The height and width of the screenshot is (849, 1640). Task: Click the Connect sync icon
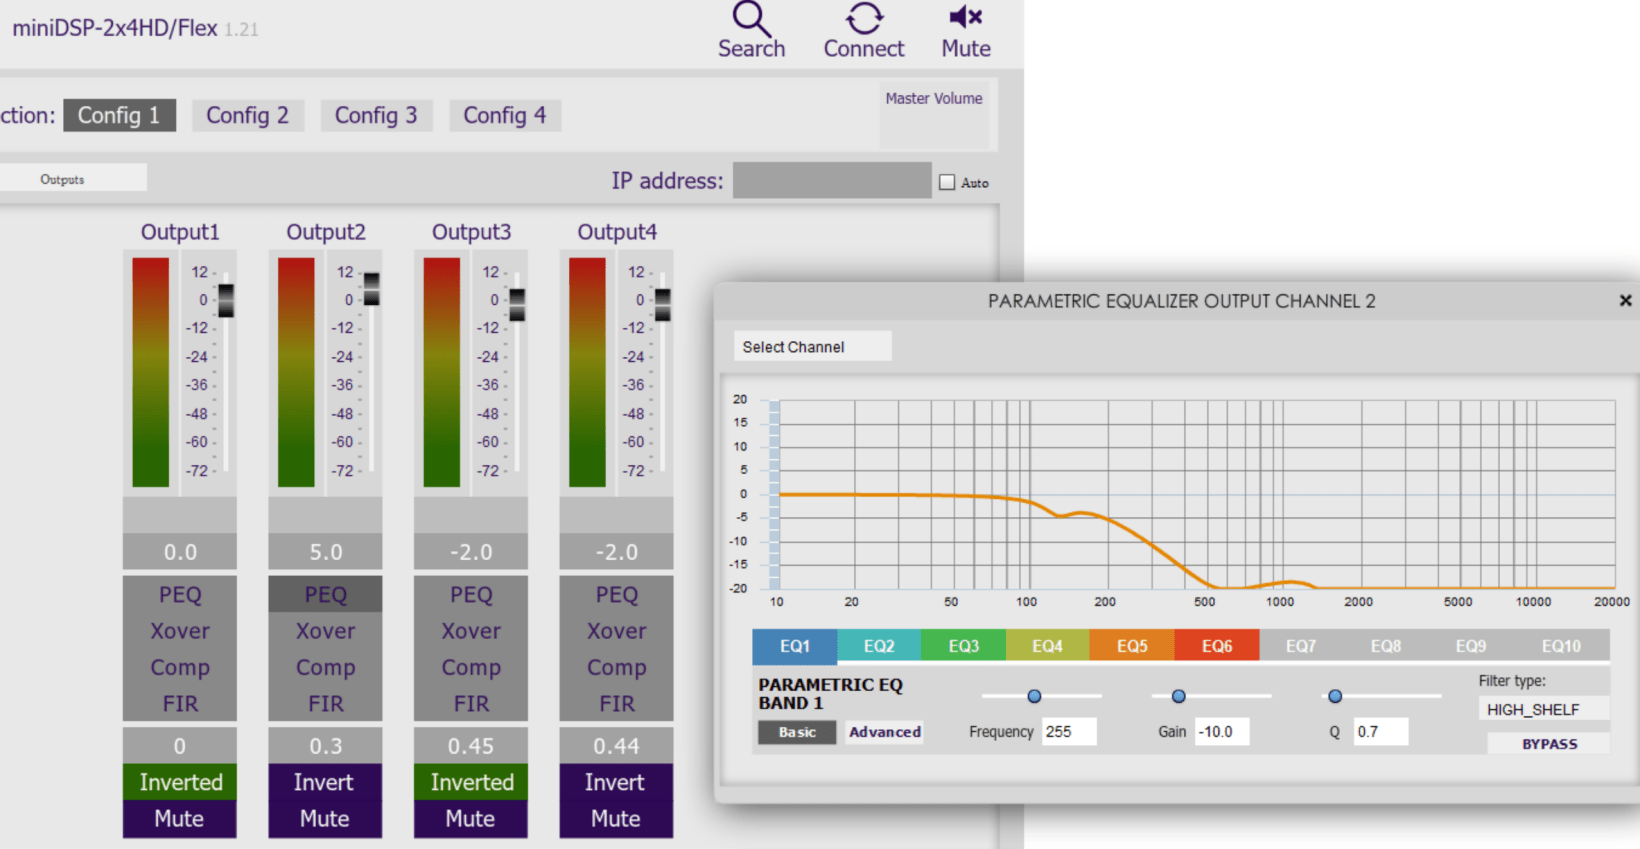click(x=865, y=18)
